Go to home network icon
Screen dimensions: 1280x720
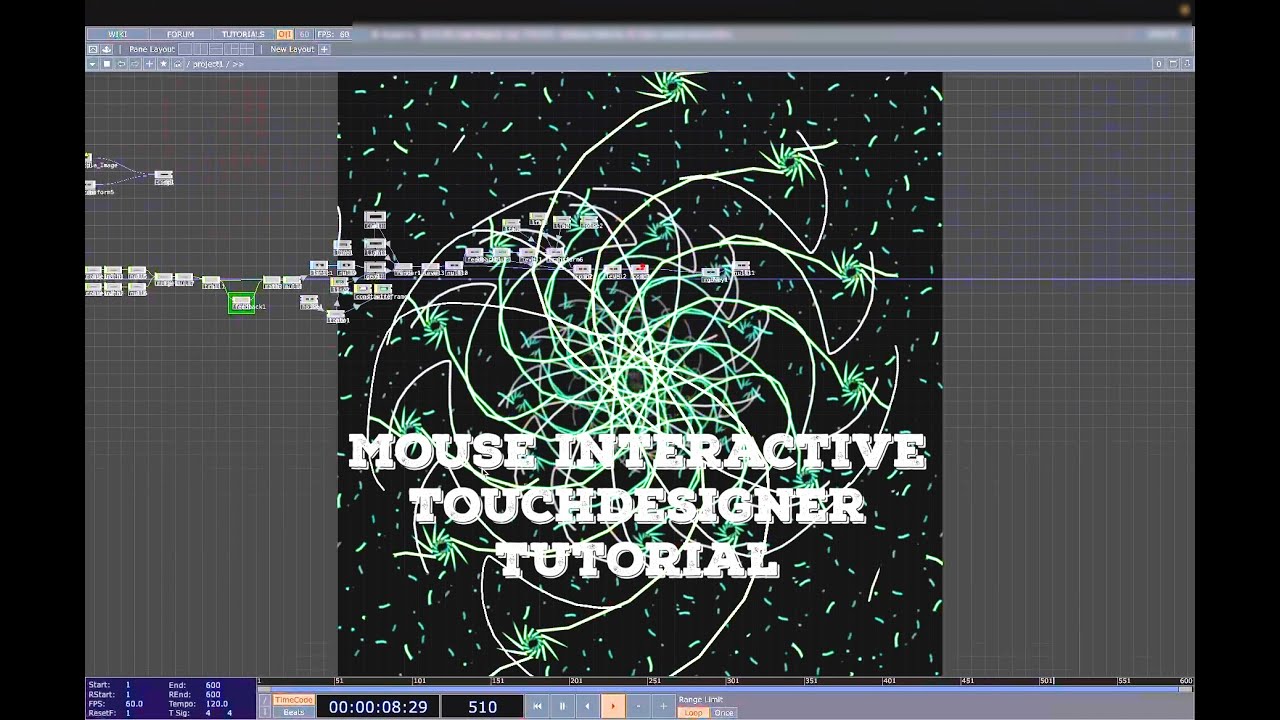pyautogui.click(x=178, y=64)
